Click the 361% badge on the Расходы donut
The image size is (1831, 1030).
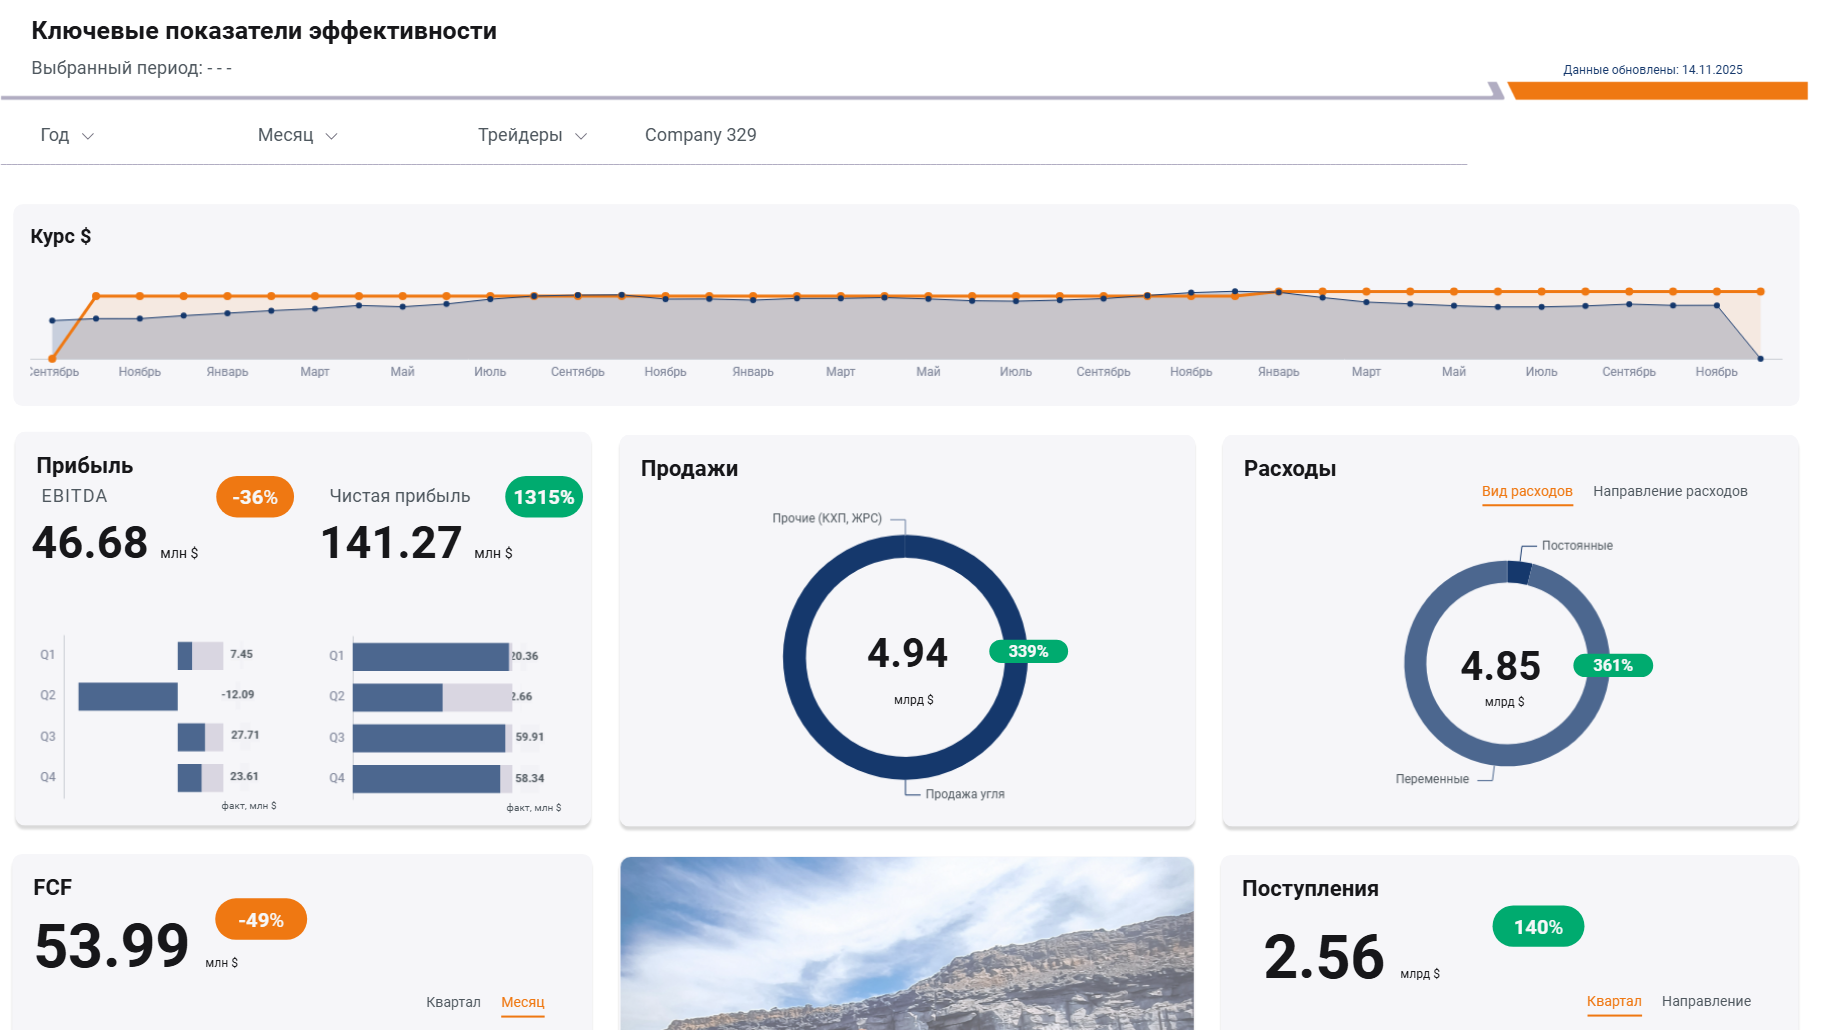(1613, 665)
